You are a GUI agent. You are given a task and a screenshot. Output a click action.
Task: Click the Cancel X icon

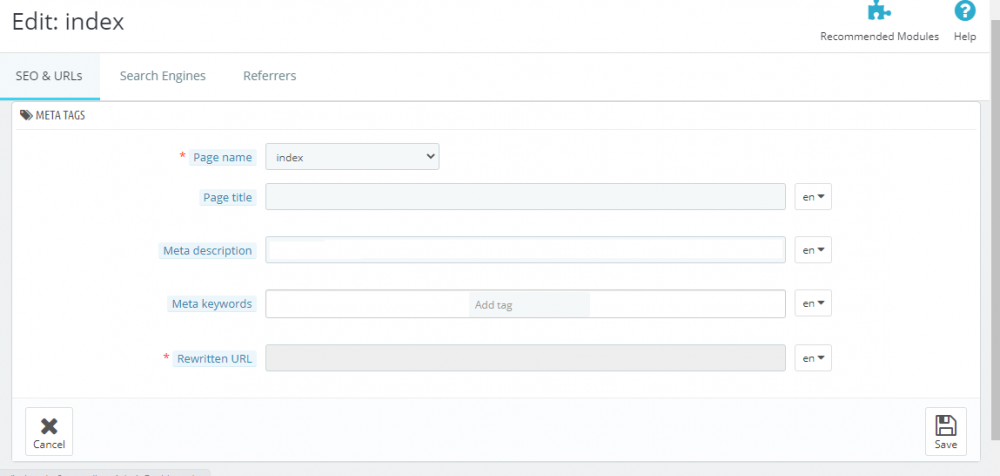click(48, 426)
